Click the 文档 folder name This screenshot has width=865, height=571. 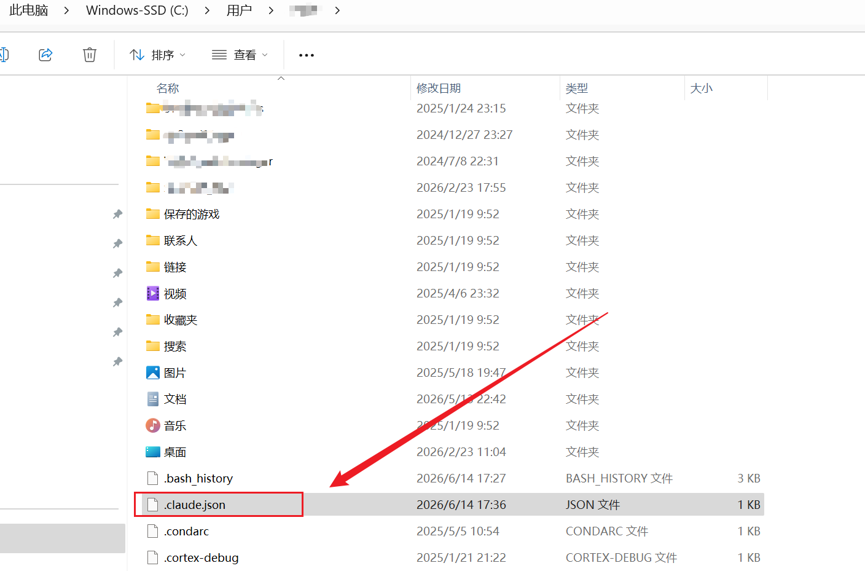175,399
